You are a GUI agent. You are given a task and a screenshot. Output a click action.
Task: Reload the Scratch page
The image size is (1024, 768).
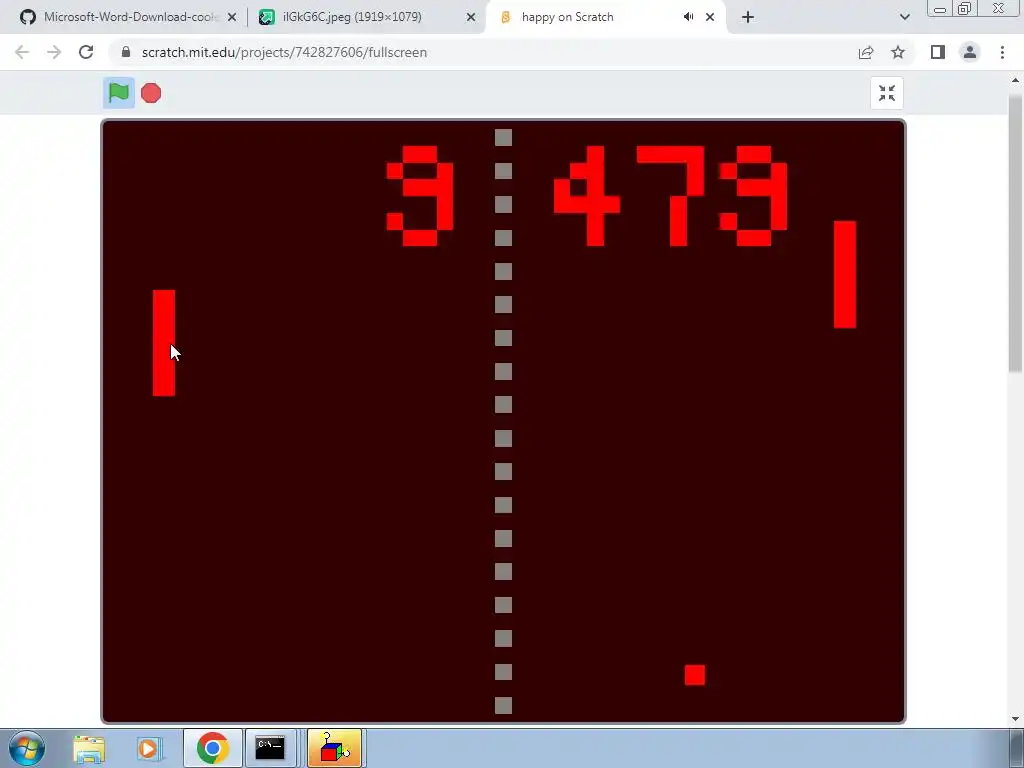click(86, 52)
